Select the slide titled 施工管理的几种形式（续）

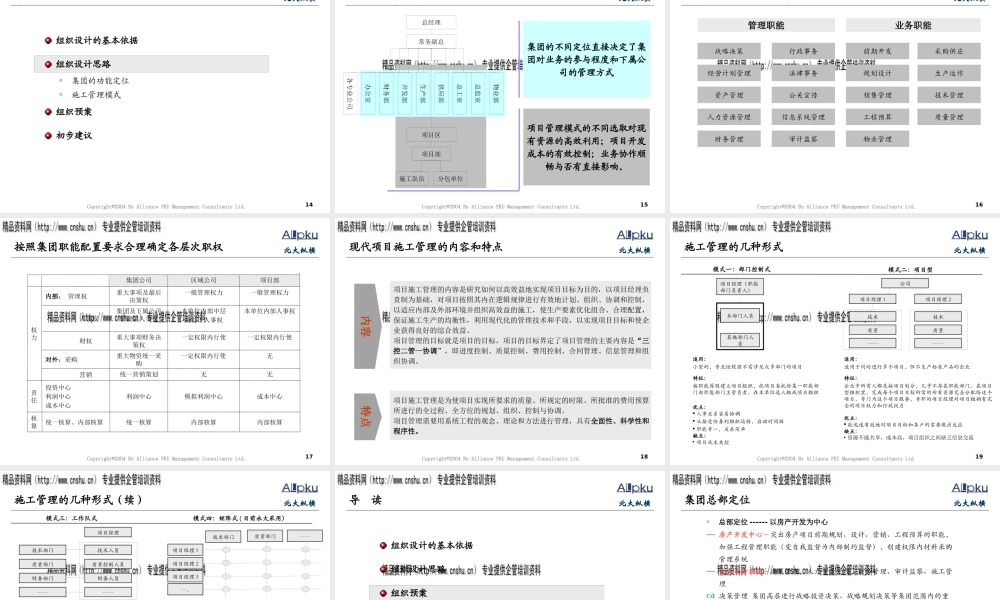(x=165, y=536)
